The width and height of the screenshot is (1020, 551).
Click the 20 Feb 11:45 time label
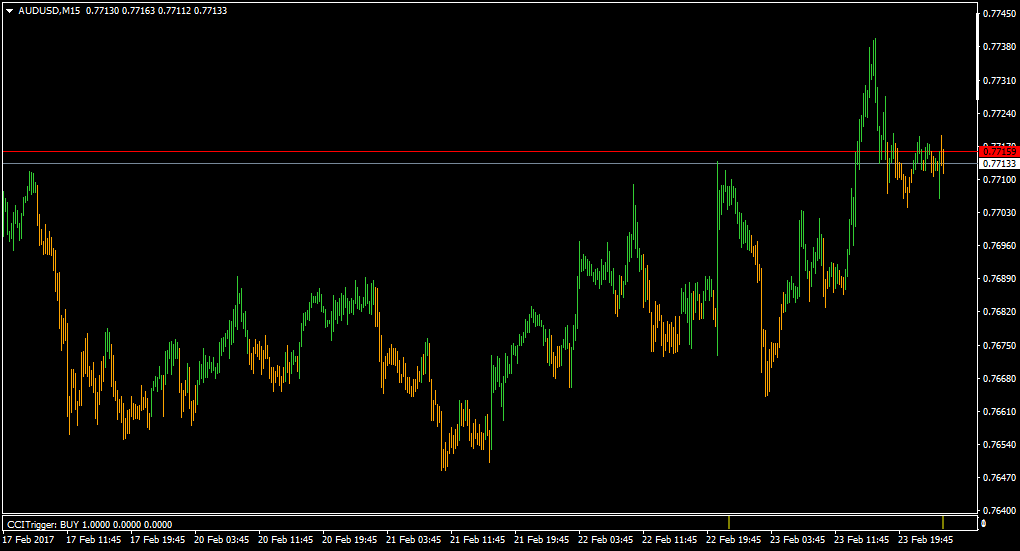(x=286, y=540)
